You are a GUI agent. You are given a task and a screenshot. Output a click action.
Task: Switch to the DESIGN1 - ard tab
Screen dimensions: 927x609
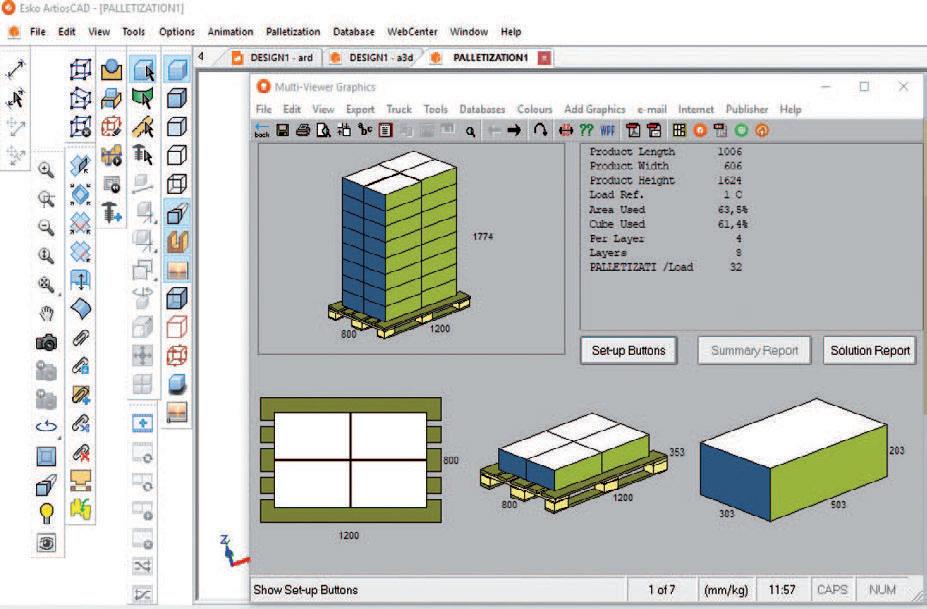coord(273,57)
